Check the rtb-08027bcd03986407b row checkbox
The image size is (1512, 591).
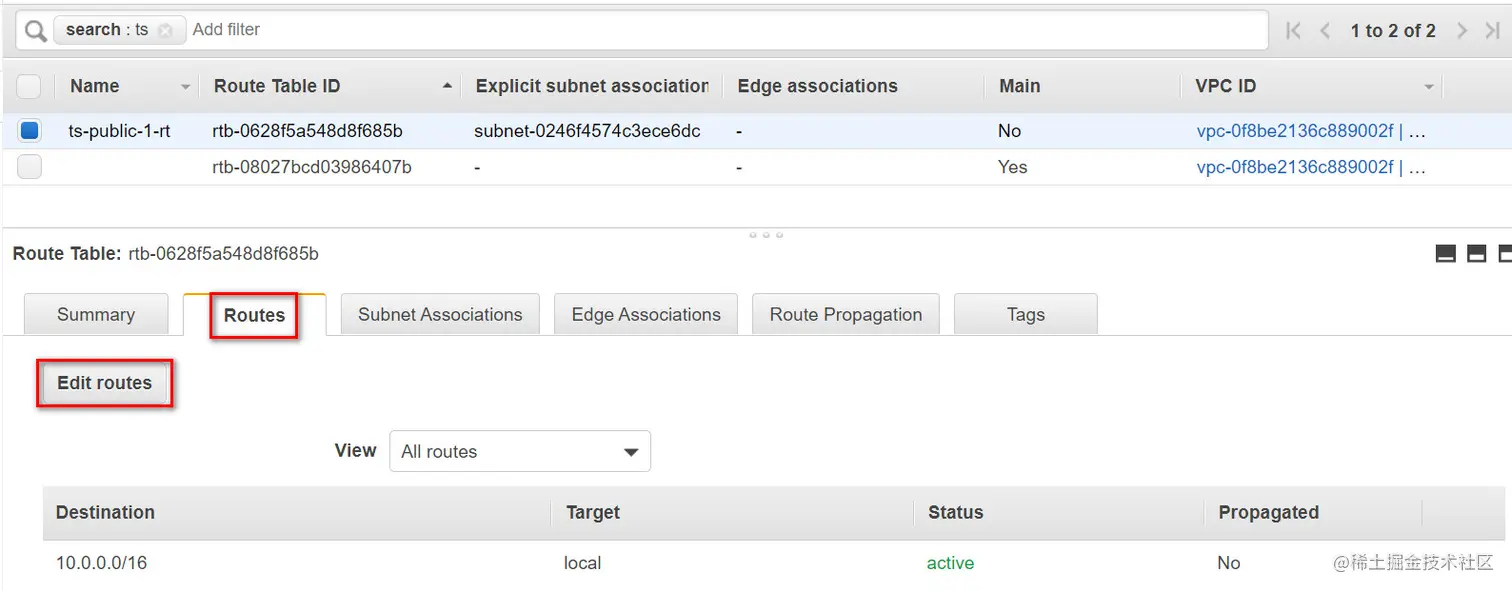click(29, 167)
